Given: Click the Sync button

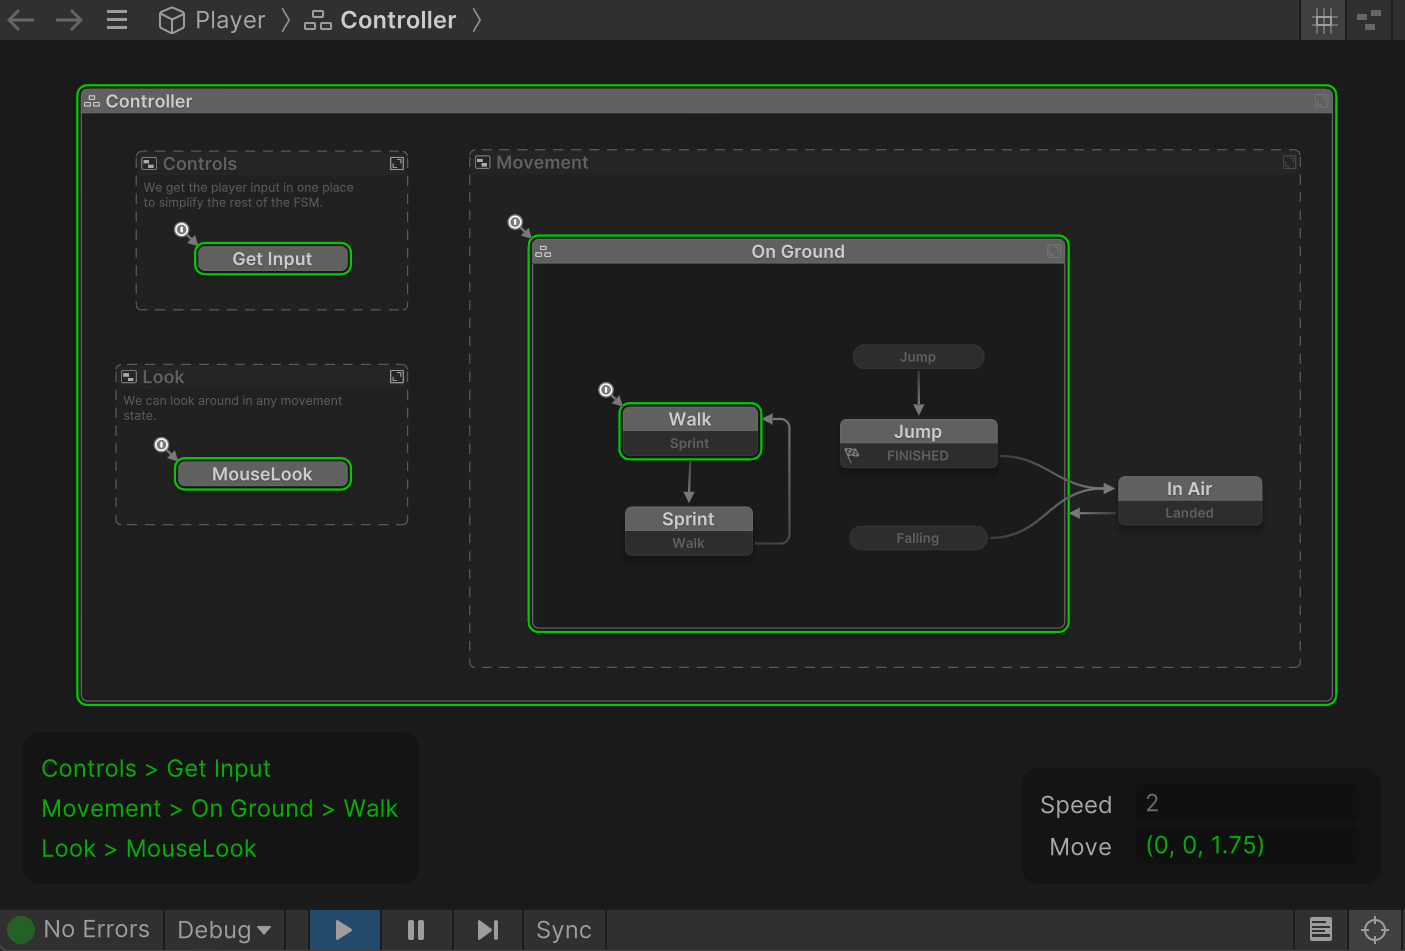Looking at the screenshot, I should [564, 930].
